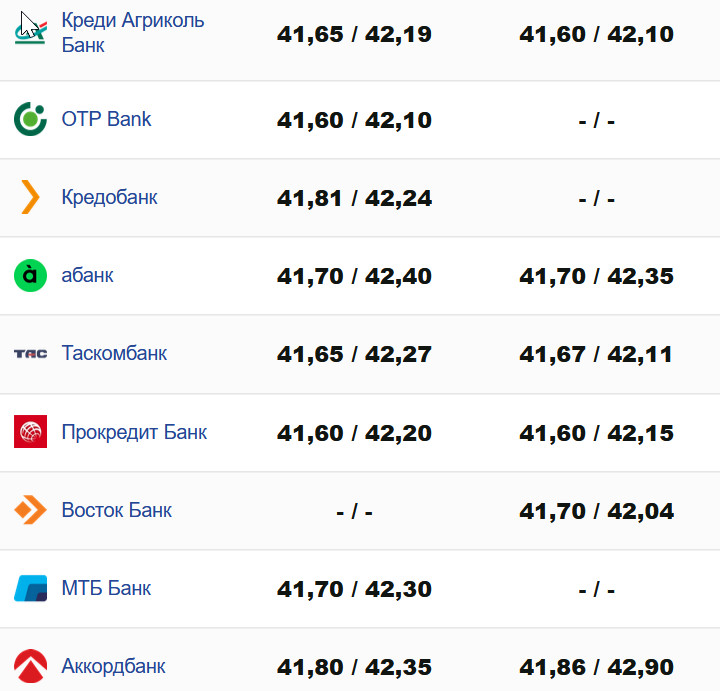The image size is (720, 691).
Task: Click the Креди Агриколь Банк logo icon
Action: pyautogui.click(x=30, y=30)
